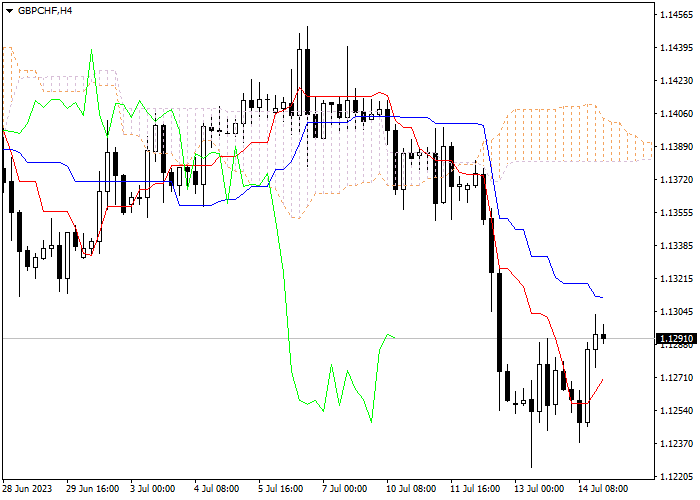Click the GBPCHF,H4 chart title

tap(45, 11)
